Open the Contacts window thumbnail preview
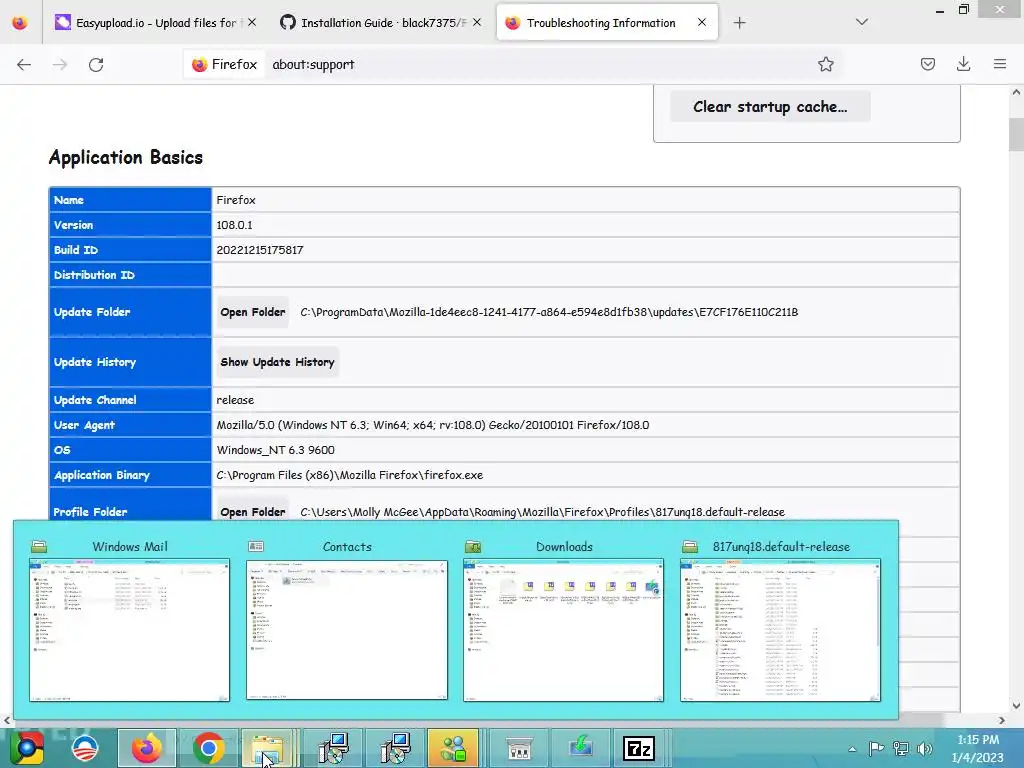Image resolution: width=1024 pixels, height=768 pixels. [x=347, y=630]
